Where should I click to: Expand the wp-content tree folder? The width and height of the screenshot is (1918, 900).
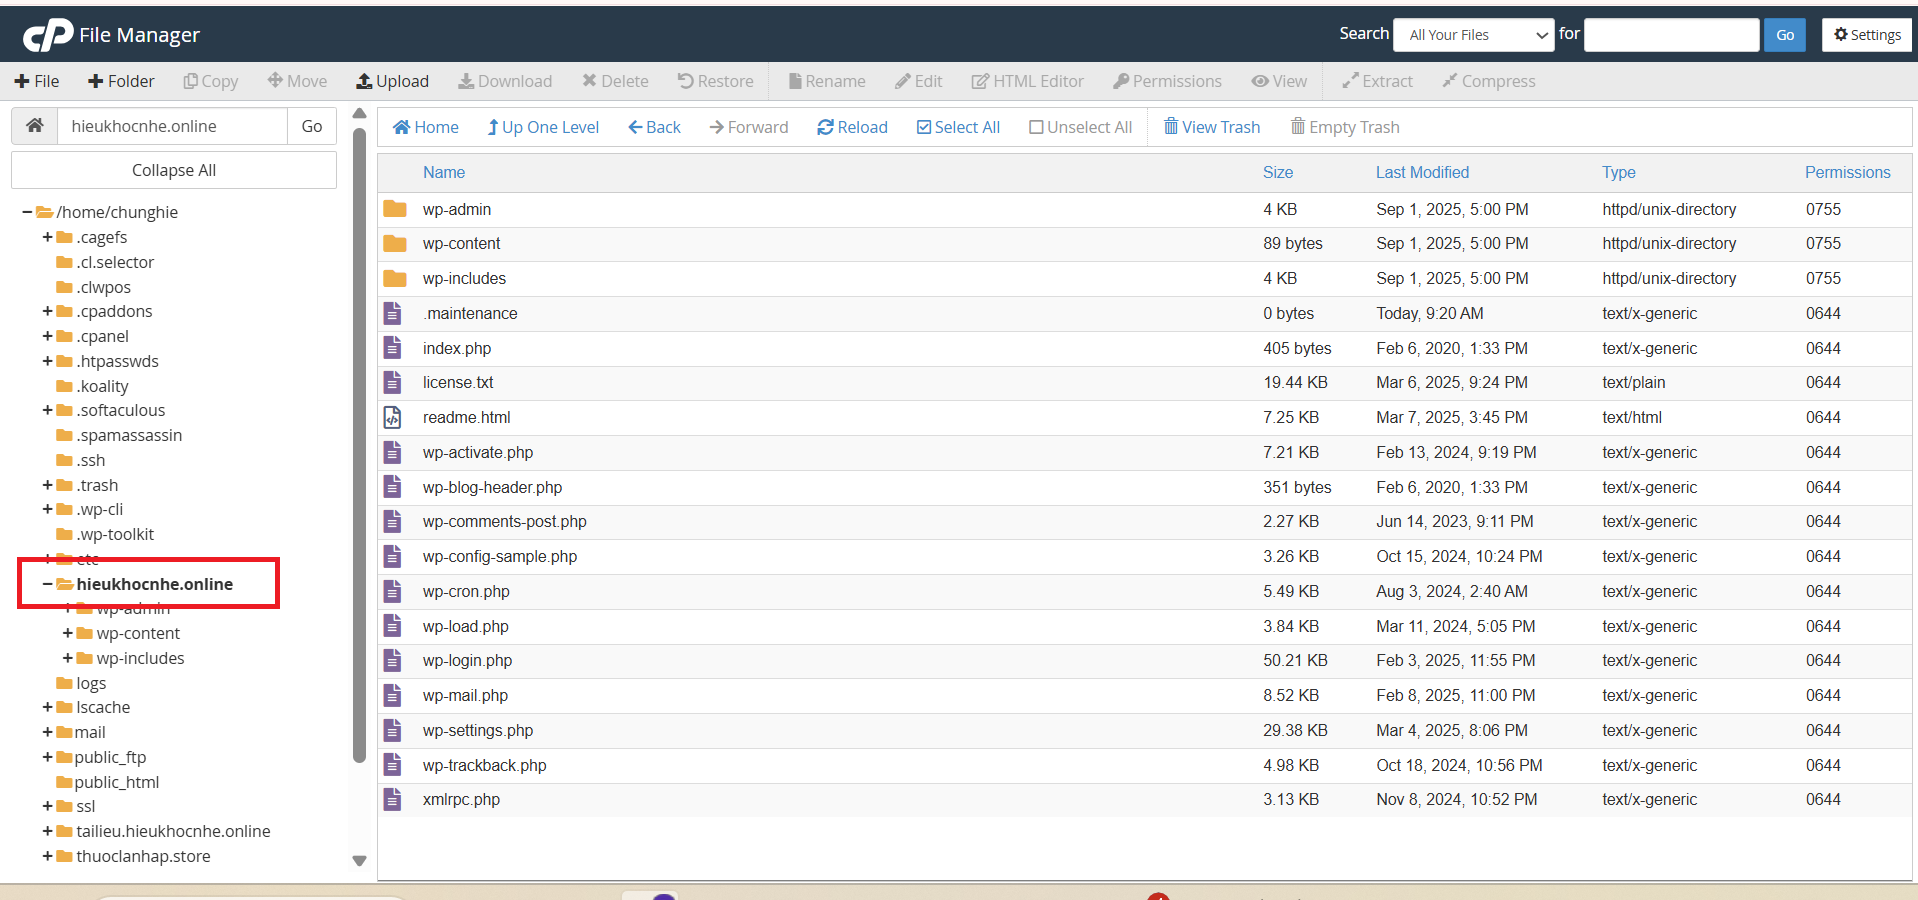coord(68,633)
